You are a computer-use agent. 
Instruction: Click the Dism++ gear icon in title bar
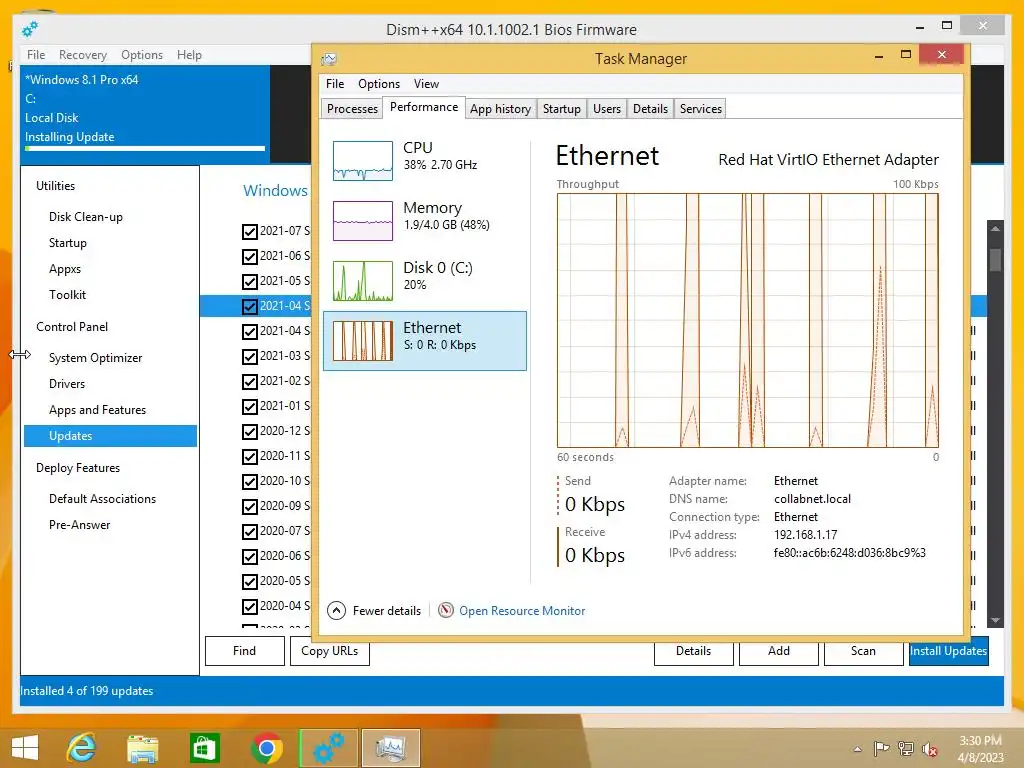[x=30, y=29]
